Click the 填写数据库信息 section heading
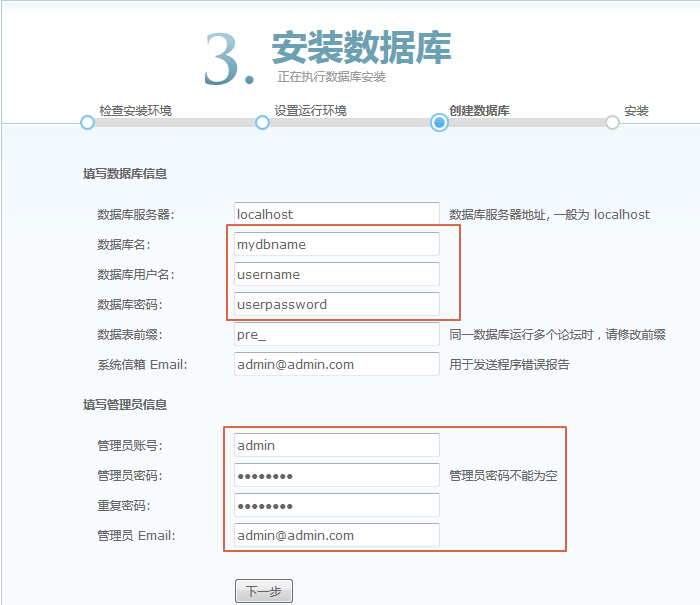 click(x=125, y=174)
